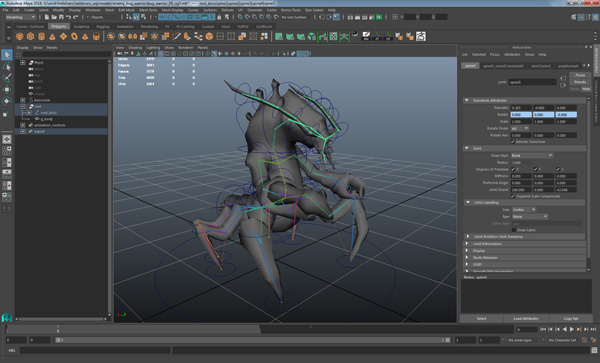Toggle Degrees of Freedom Z checkbox
Viewport: 600px width, 363px height.
(x=558, y=169)
